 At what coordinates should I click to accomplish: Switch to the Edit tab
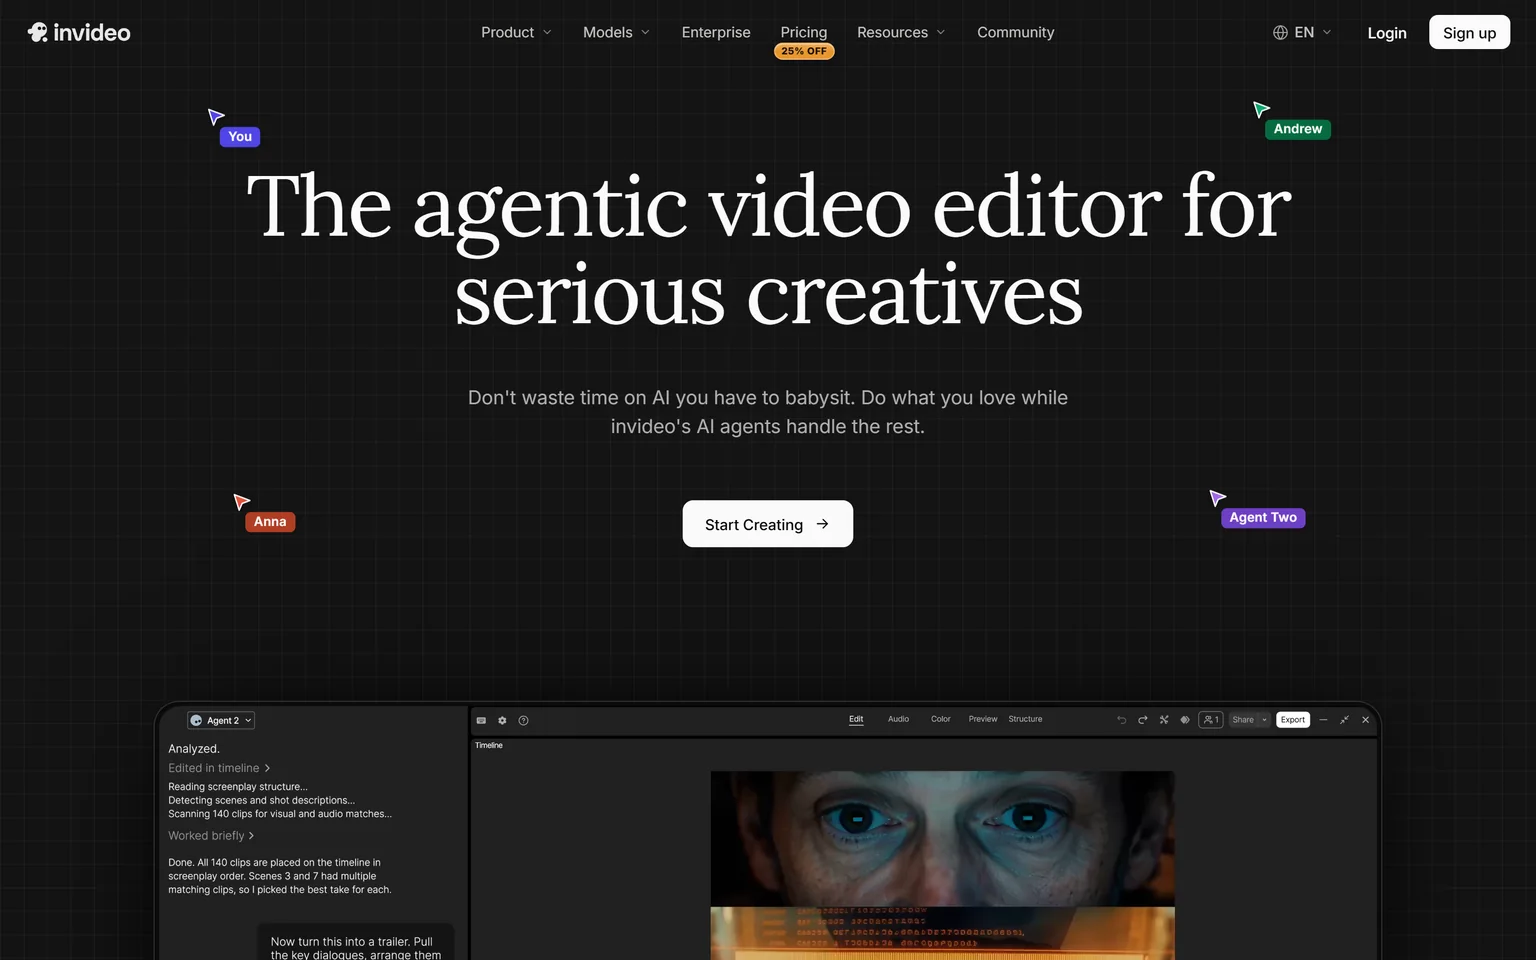(856, 719)
